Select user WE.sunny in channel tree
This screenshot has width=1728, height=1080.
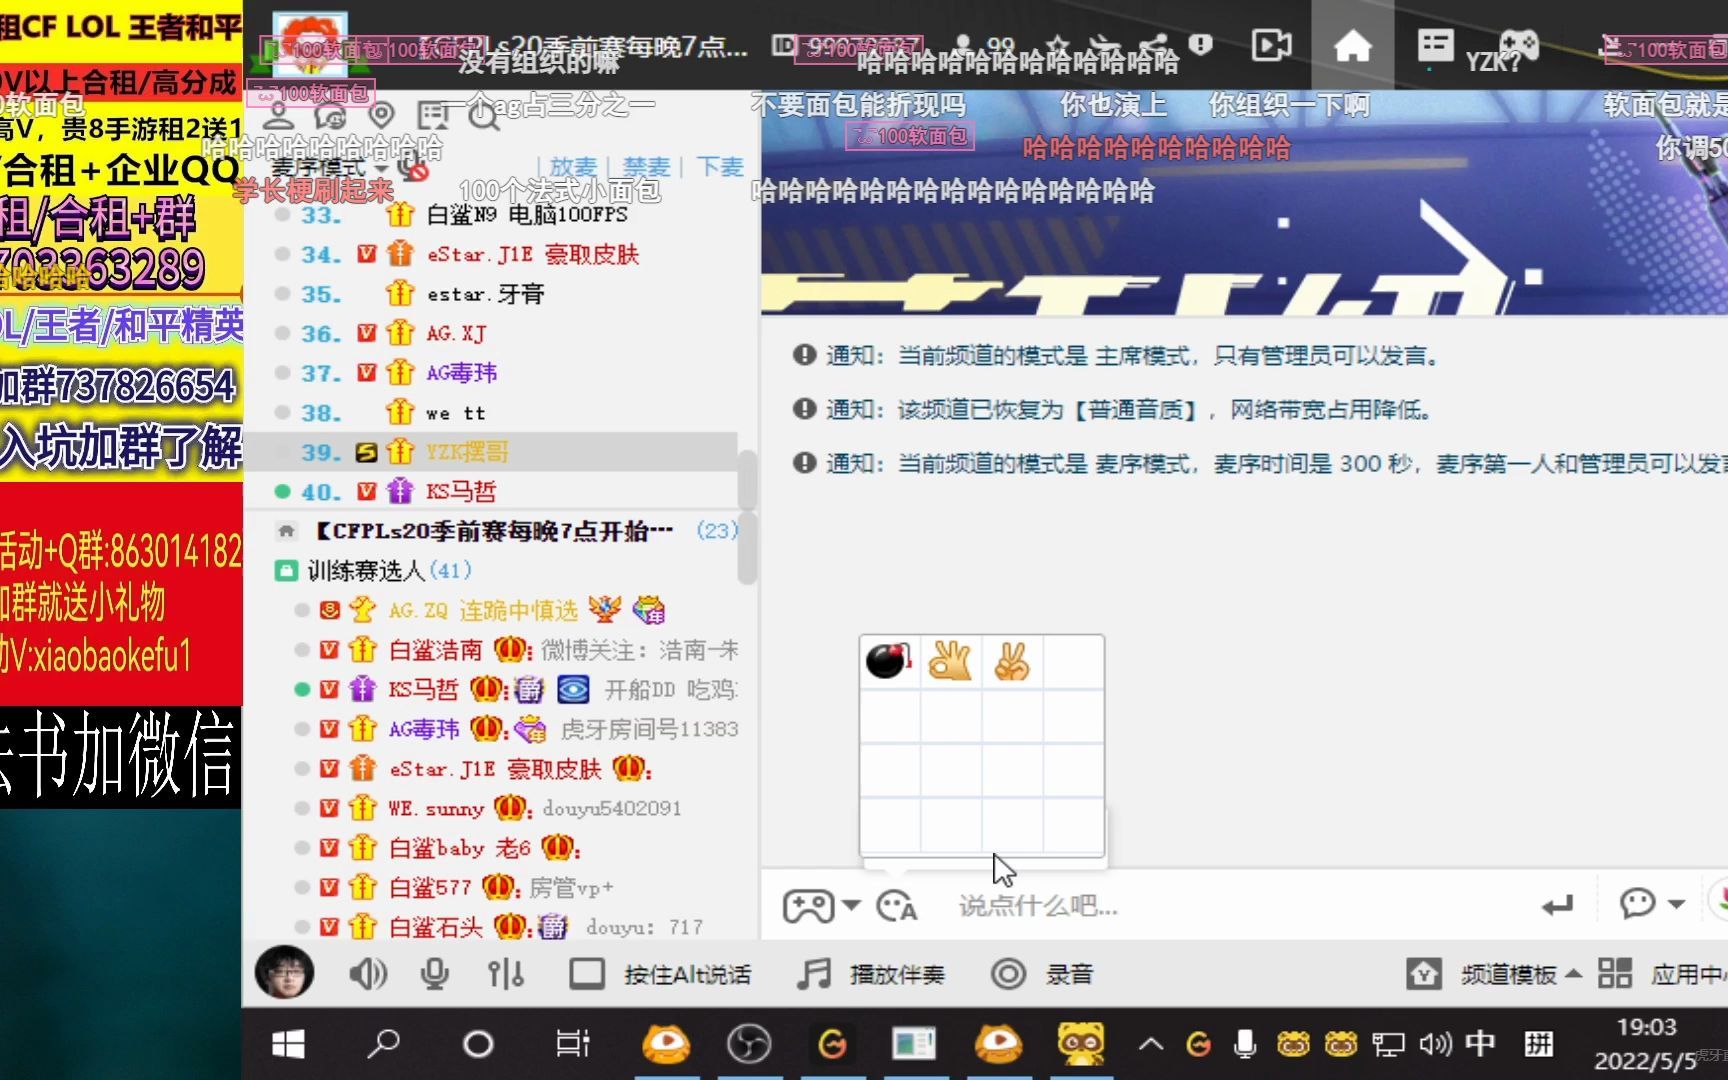(x=436, y=808)
